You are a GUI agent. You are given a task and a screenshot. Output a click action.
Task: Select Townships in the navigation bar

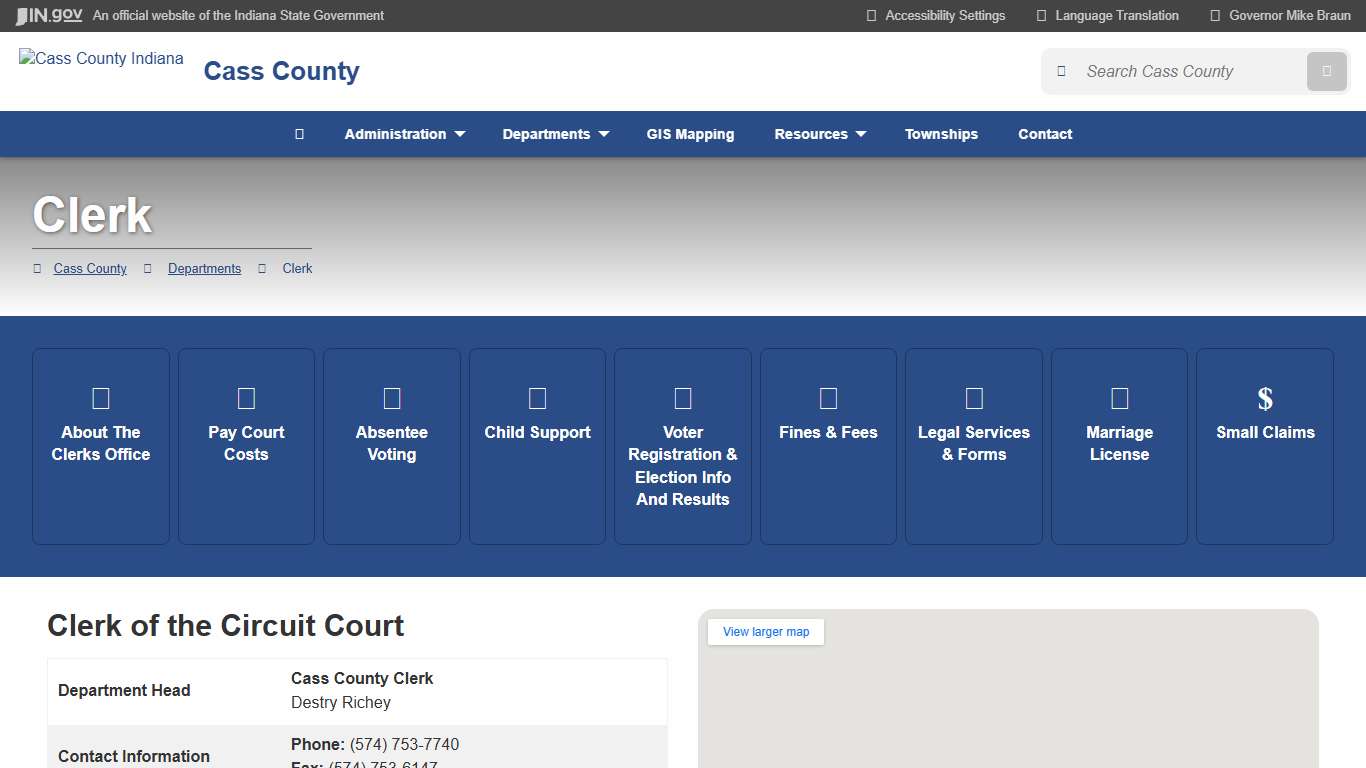941,134
